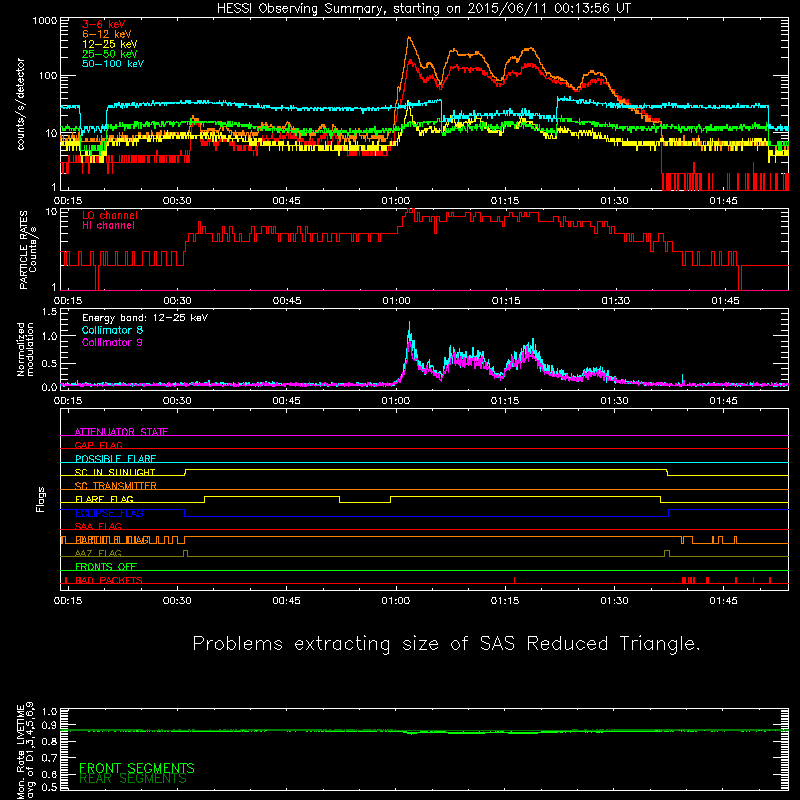Click the "SAA FLAG" label
The height and width of the screenshot is (800, 800).
pos(98,526)
